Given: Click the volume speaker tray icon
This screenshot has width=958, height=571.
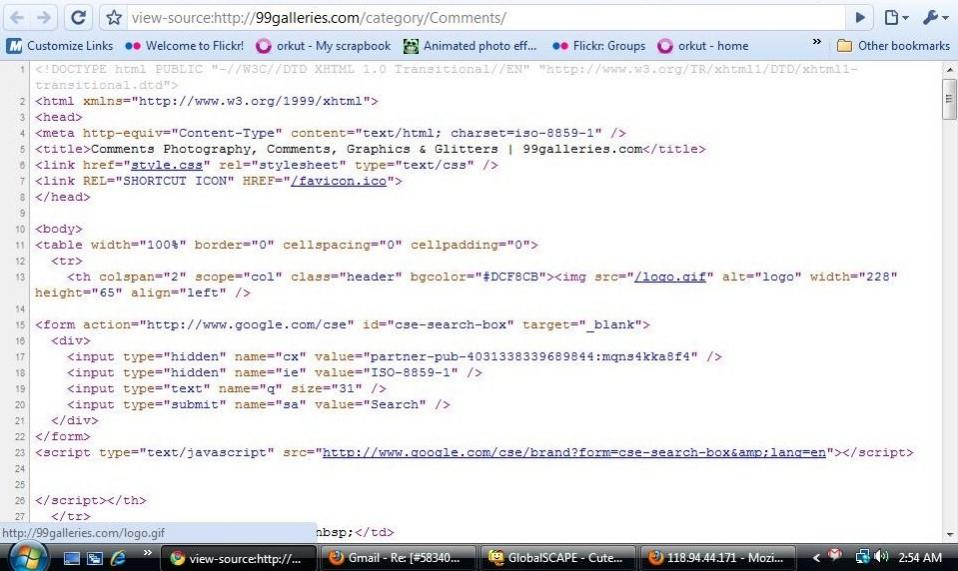Looking at the screenshot, I should (881, 557).
